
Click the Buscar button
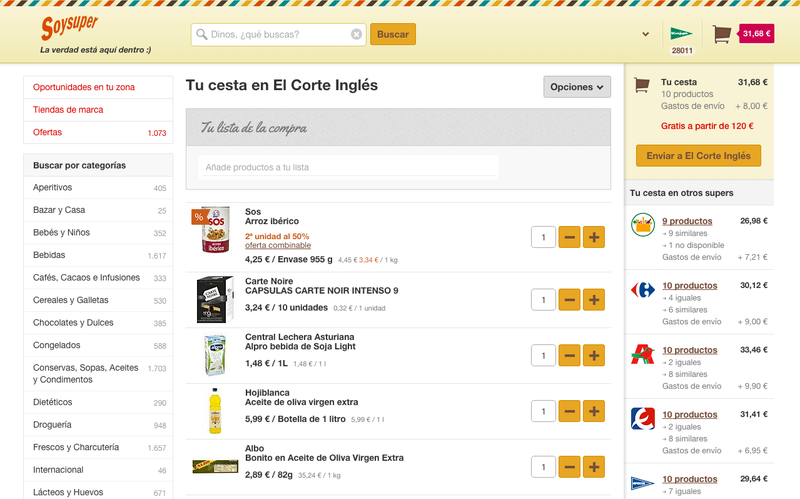(393, 34)
